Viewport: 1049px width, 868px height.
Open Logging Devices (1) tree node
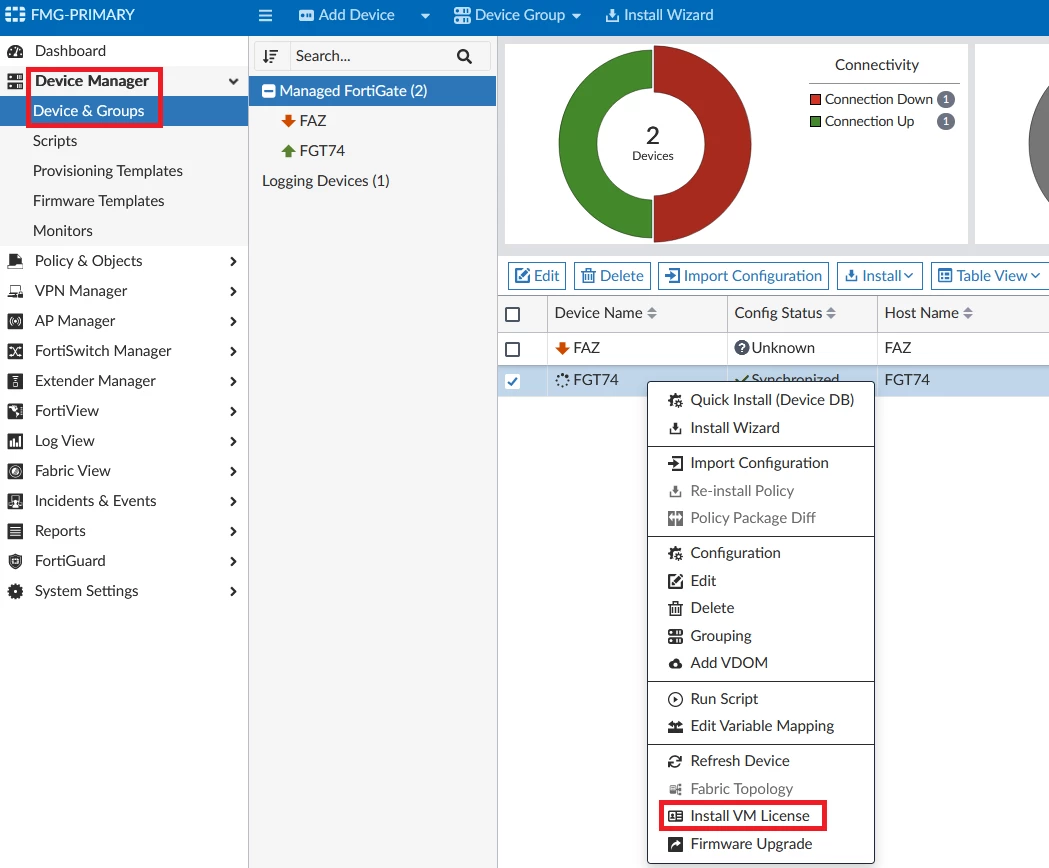point(326,181)
